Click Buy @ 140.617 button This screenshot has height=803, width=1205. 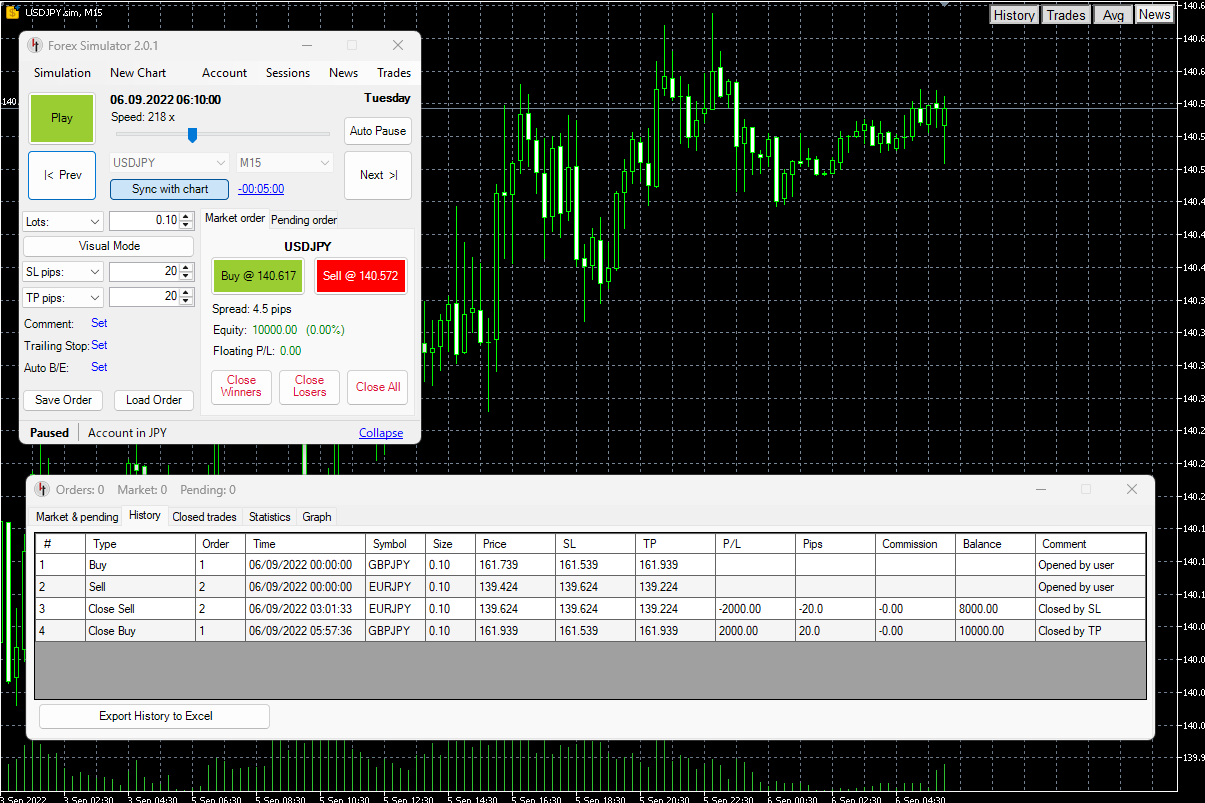tap(258, 276)
